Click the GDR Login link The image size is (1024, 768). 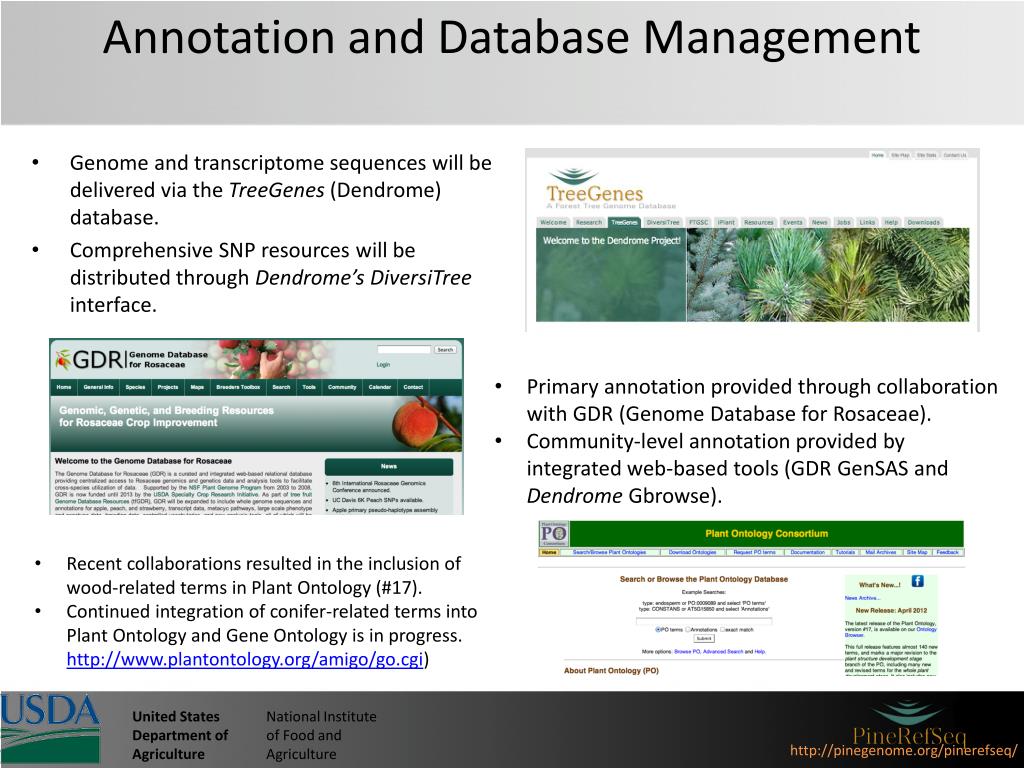pos(383,364)
